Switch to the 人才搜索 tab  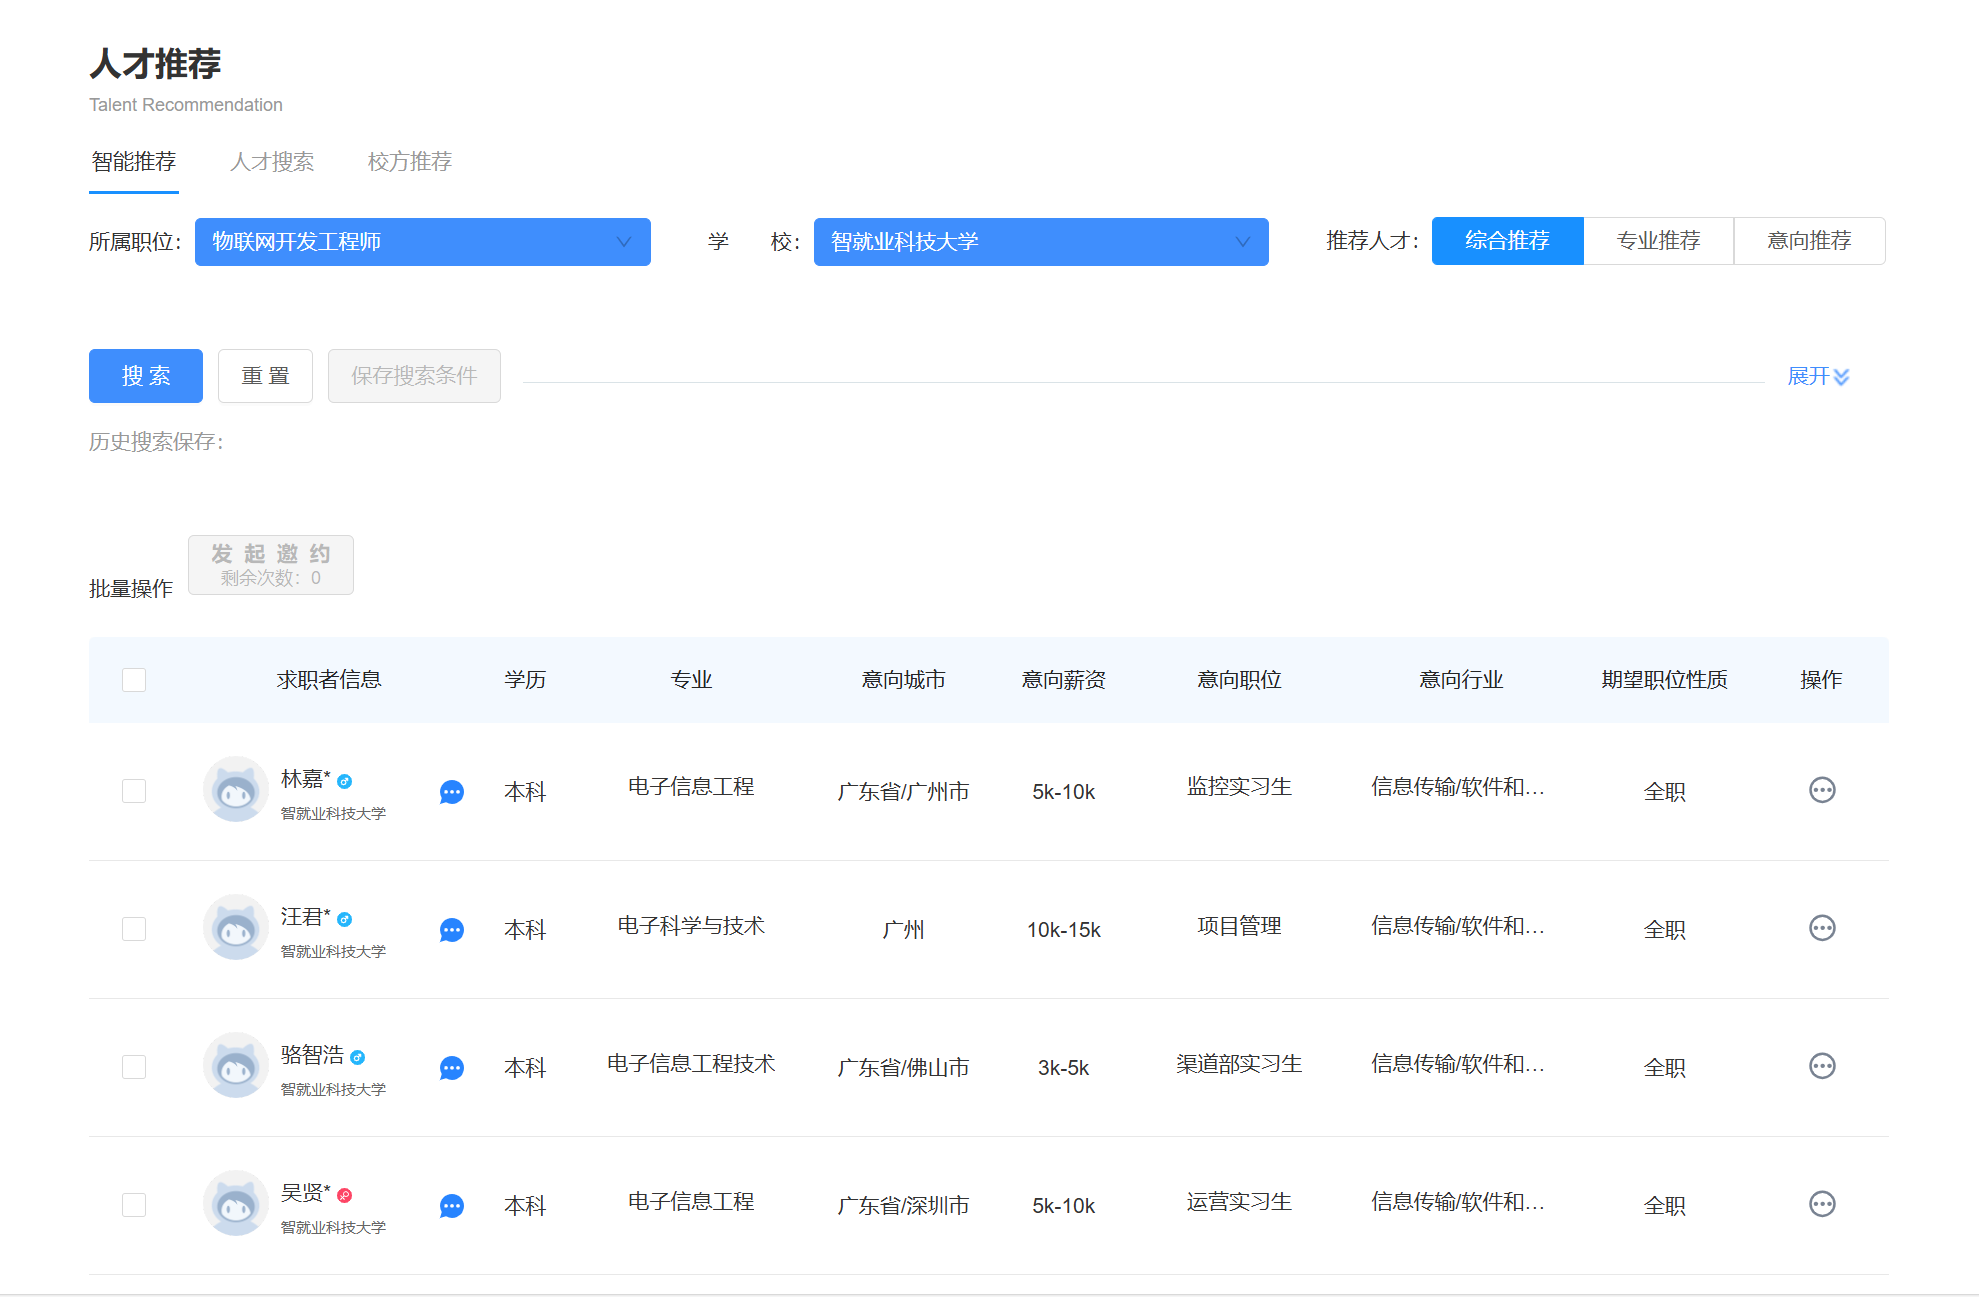click(272, 162)
